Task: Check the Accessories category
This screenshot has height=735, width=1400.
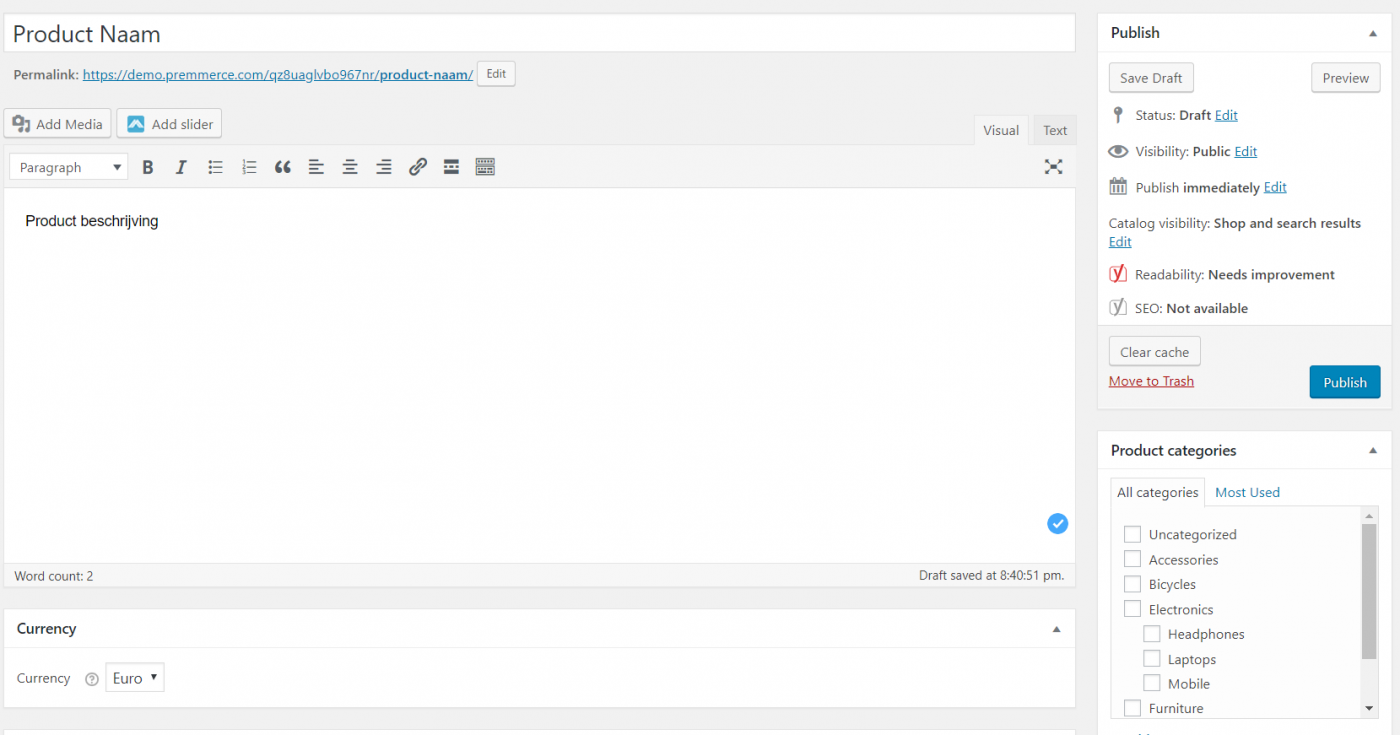Action: click(x=1132, y=559)
